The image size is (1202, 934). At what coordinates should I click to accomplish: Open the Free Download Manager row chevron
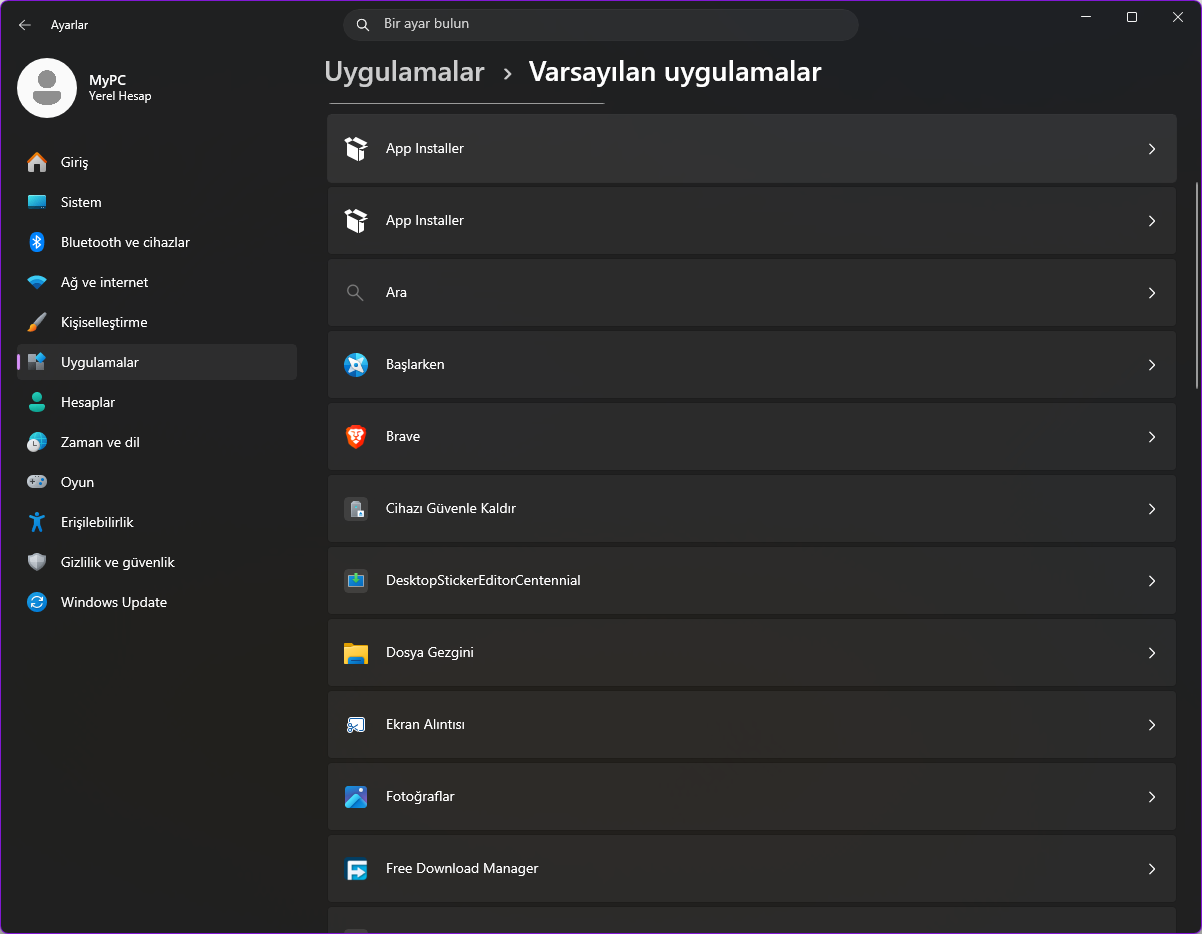coord(1152,868)
